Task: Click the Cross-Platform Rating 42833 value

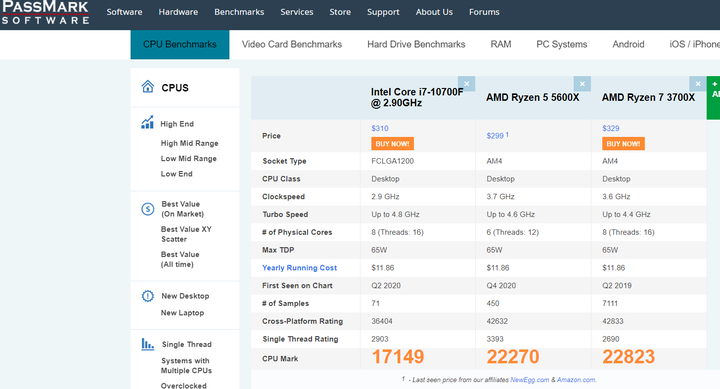Action: pos(613,321)
